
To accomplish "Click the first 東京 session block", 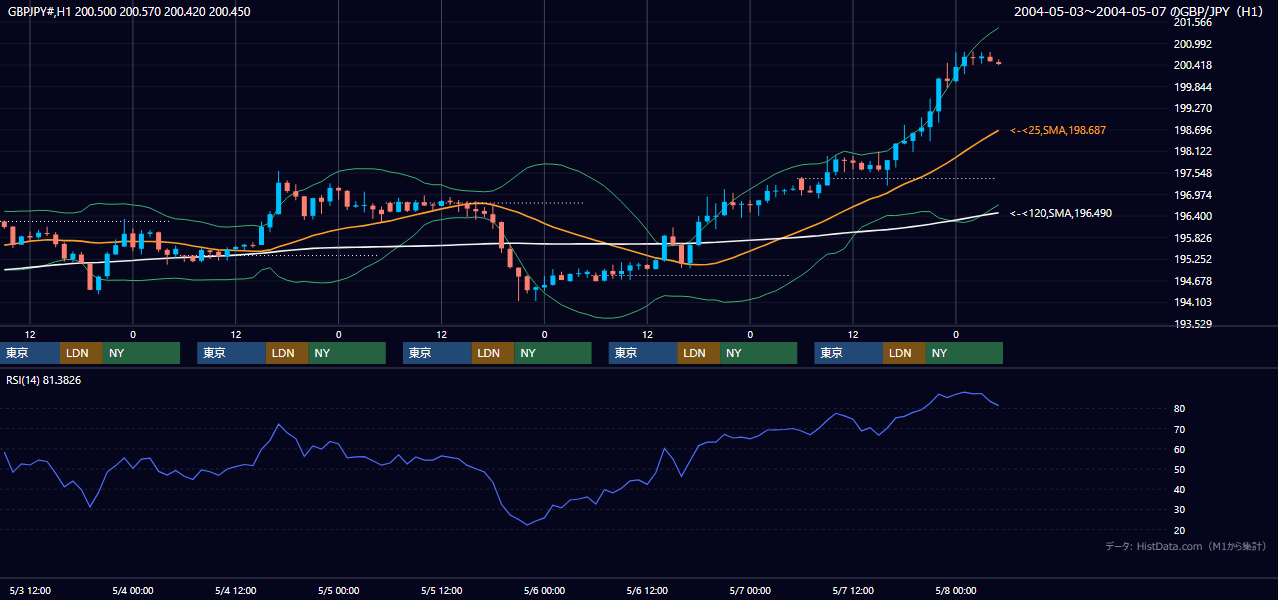I will pyautogui.click(x=30, y=353).
